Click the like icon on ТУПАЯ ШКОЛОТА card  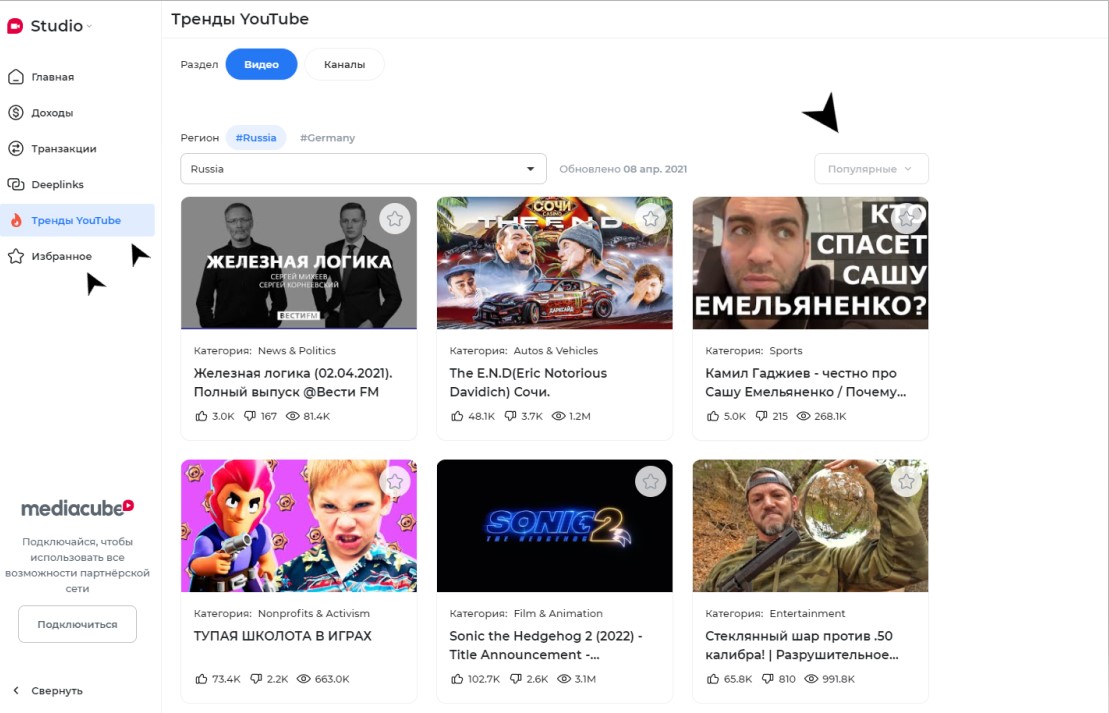[202, 679]
